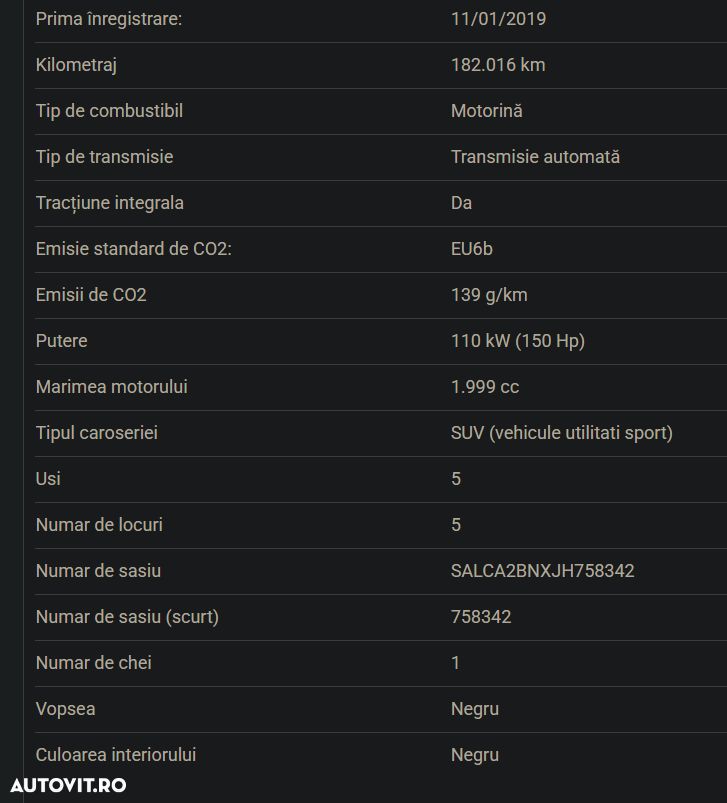The width and height of the screenshot is (727, 803).
Task: Click the engine size 1.999 cc
Action: [485, 387]
